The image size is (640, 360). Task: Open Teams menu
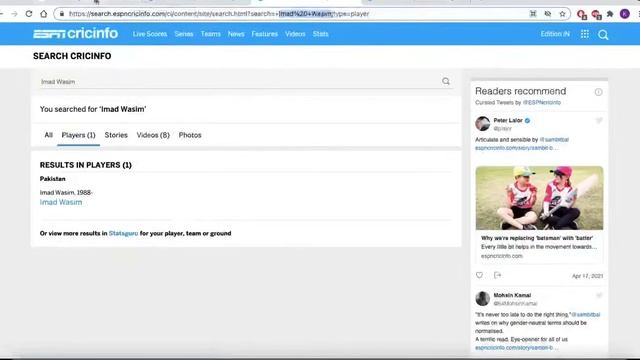211,34
